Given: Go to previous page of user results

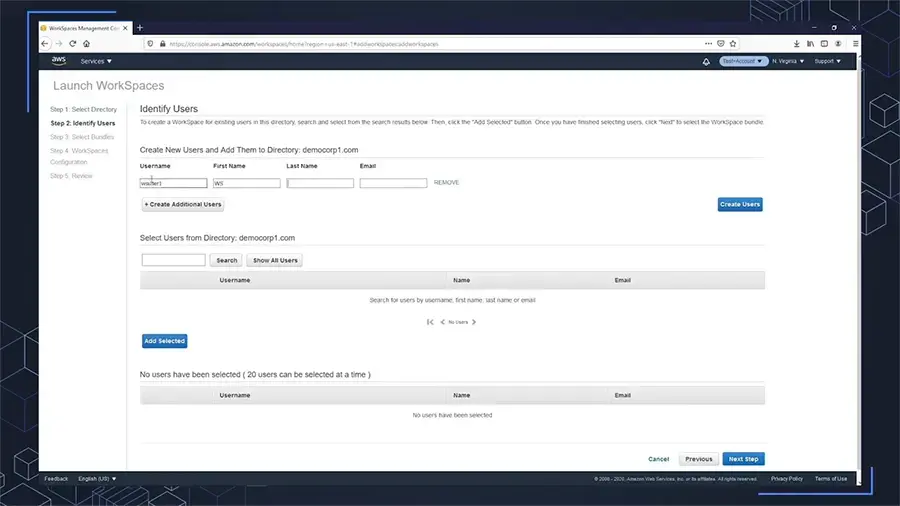Looking at the screenshot, I should click(x=443, y=322).
